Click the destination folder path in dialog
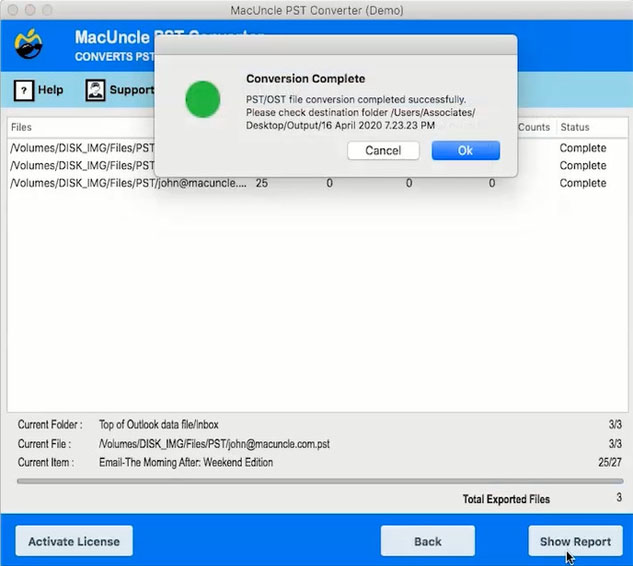Image resolution: width=633 pixels, height=566 pixels. tap(361, 119)
